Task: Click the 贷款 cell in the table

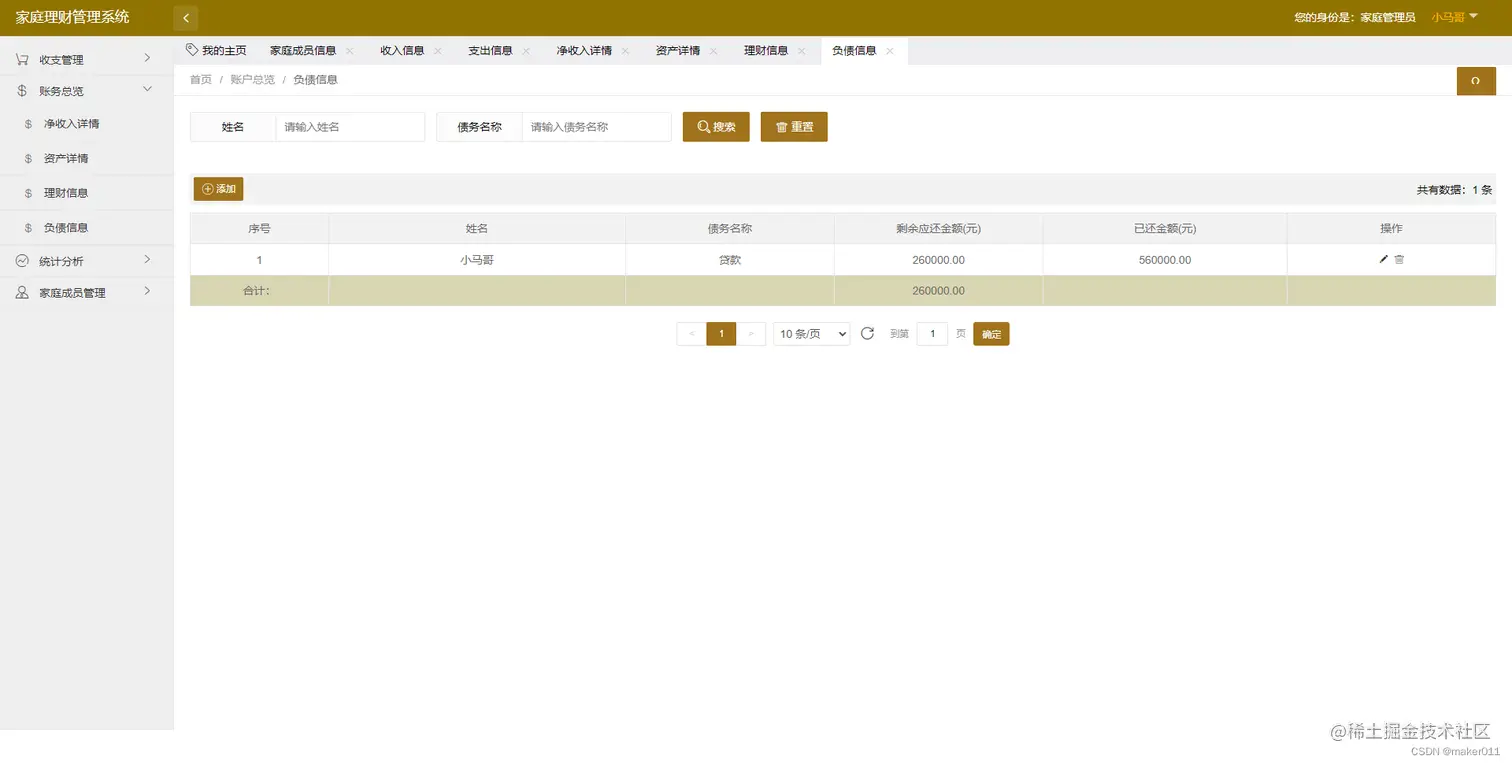Action: pyautogui.click(x=730, y=260)
